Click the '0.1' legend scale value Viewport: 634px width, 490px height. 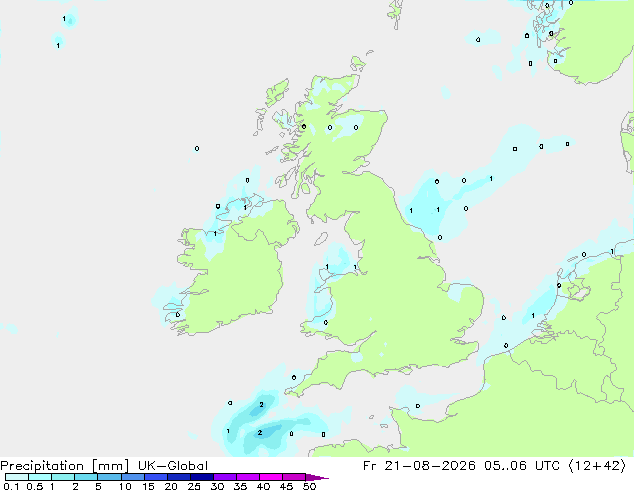11,486
